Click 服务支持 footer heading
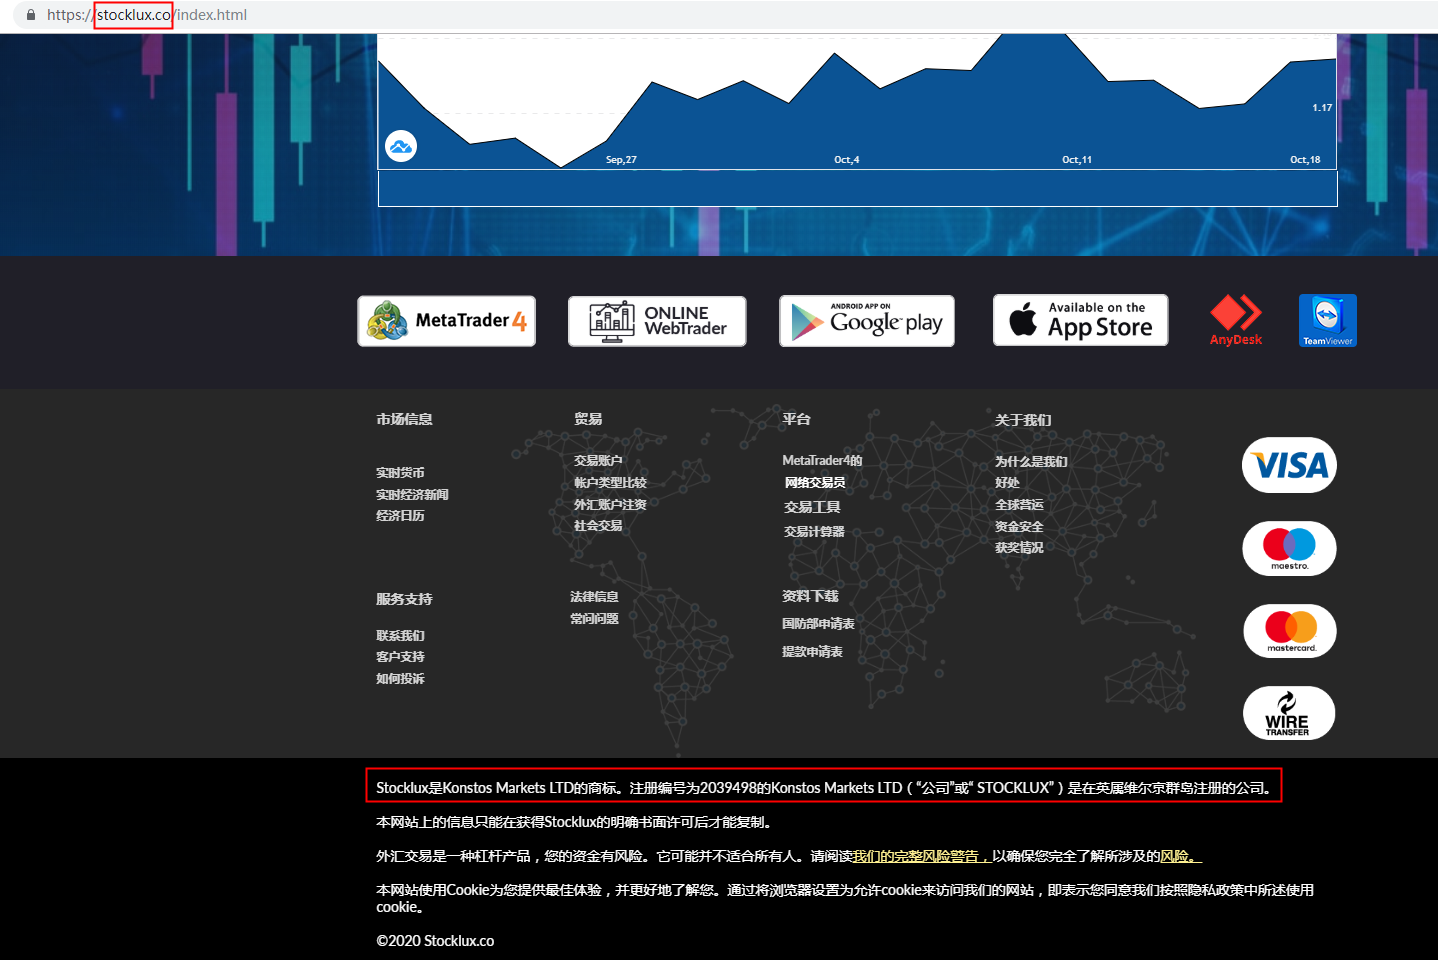Image resolution: width=1438 pixels, height=960 pixels. click(x=404, y=600)
